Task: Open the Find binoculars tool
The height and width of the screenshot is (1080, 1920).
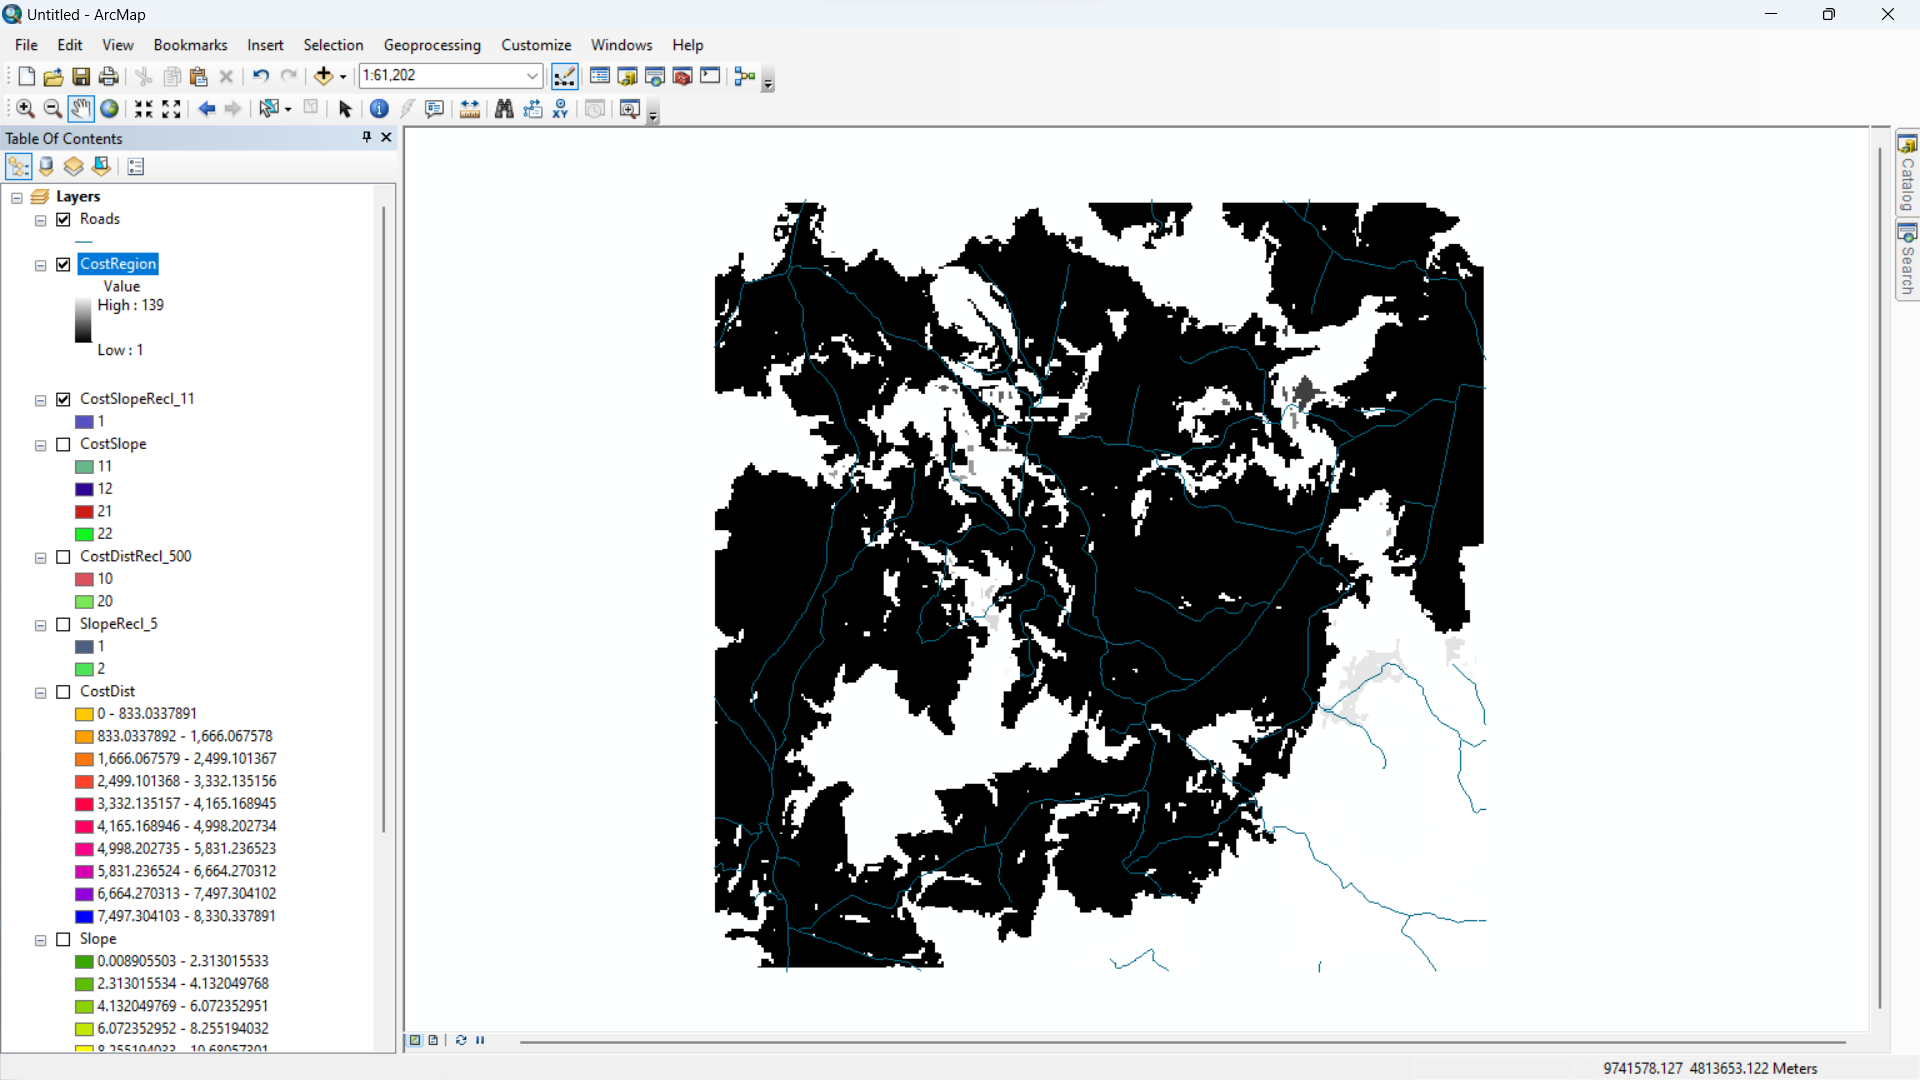Action: click(504, 109)
